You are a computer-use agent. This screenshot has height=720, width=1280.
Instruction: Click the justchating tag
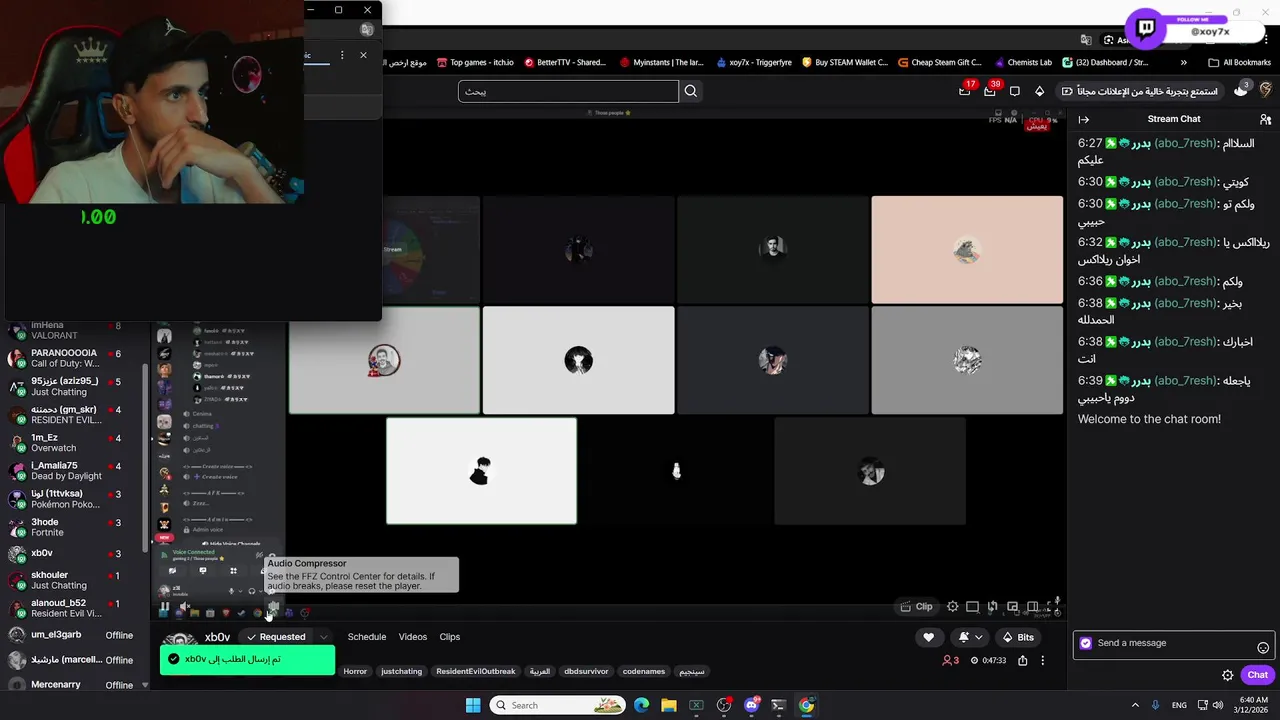(401, 671)
